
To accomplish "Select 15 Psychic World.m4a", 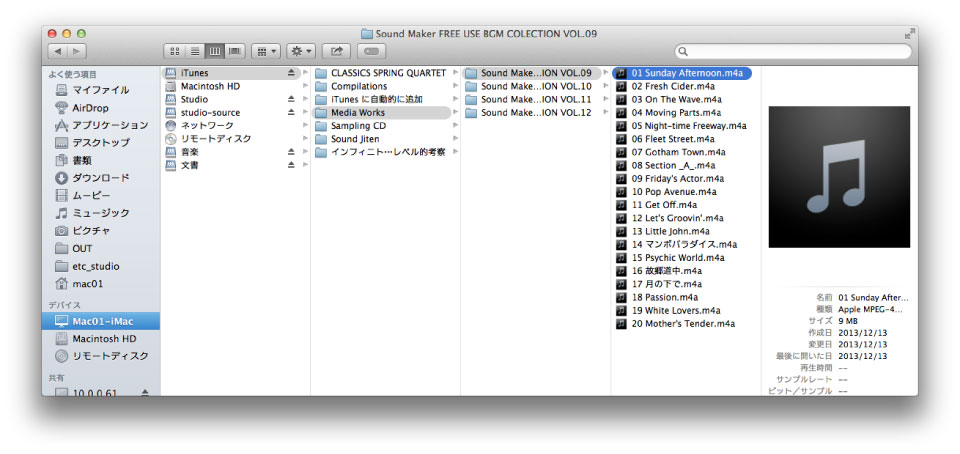I will [x=682, y=258].
